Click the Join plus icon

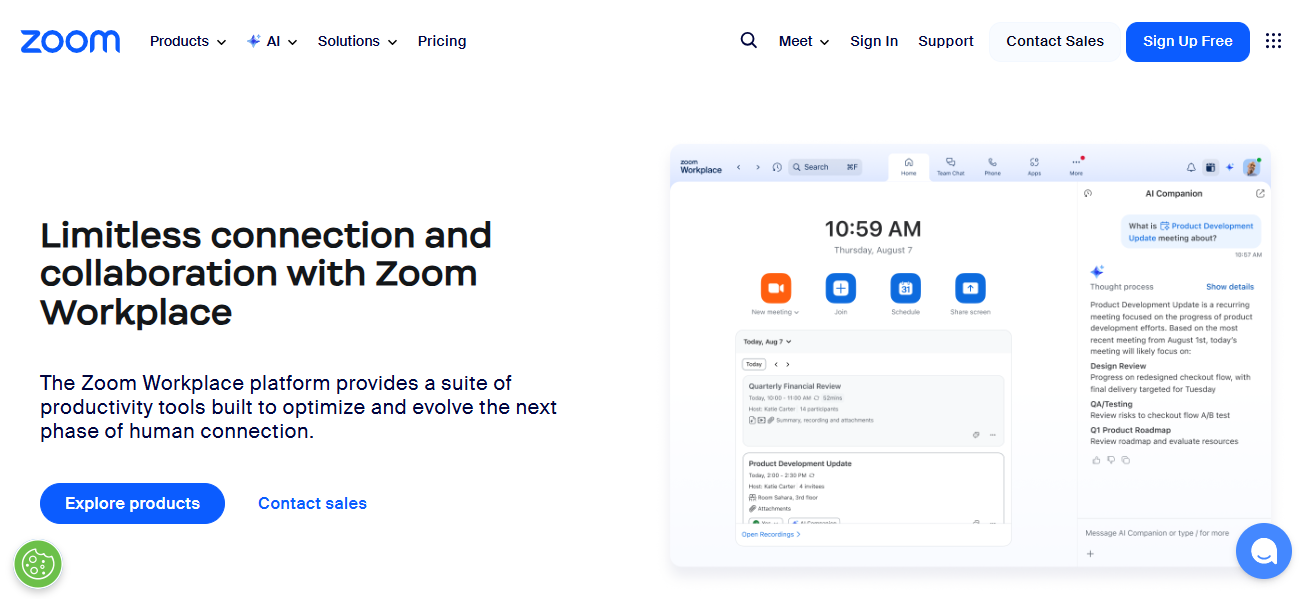(x=840, y=288)
